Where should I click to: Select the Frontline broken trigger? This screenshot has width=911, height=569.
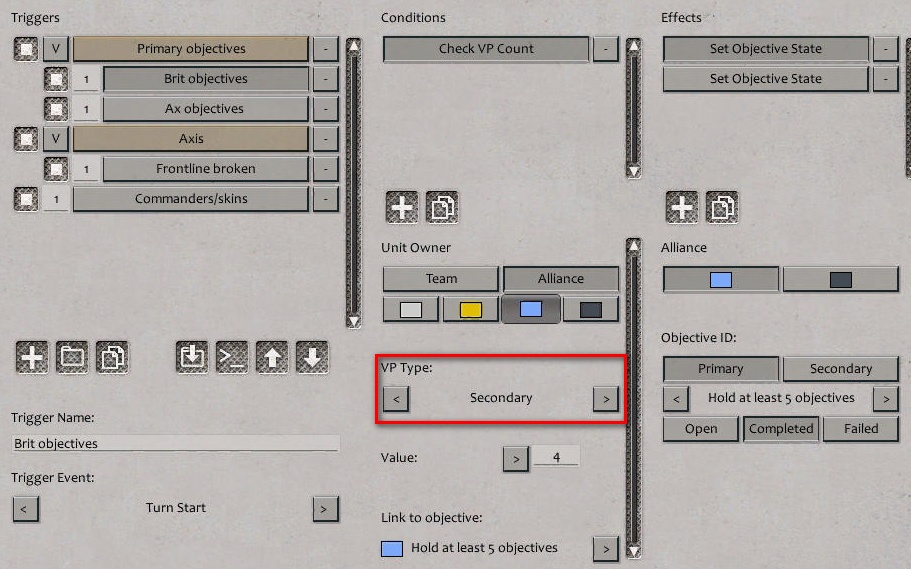206,169
